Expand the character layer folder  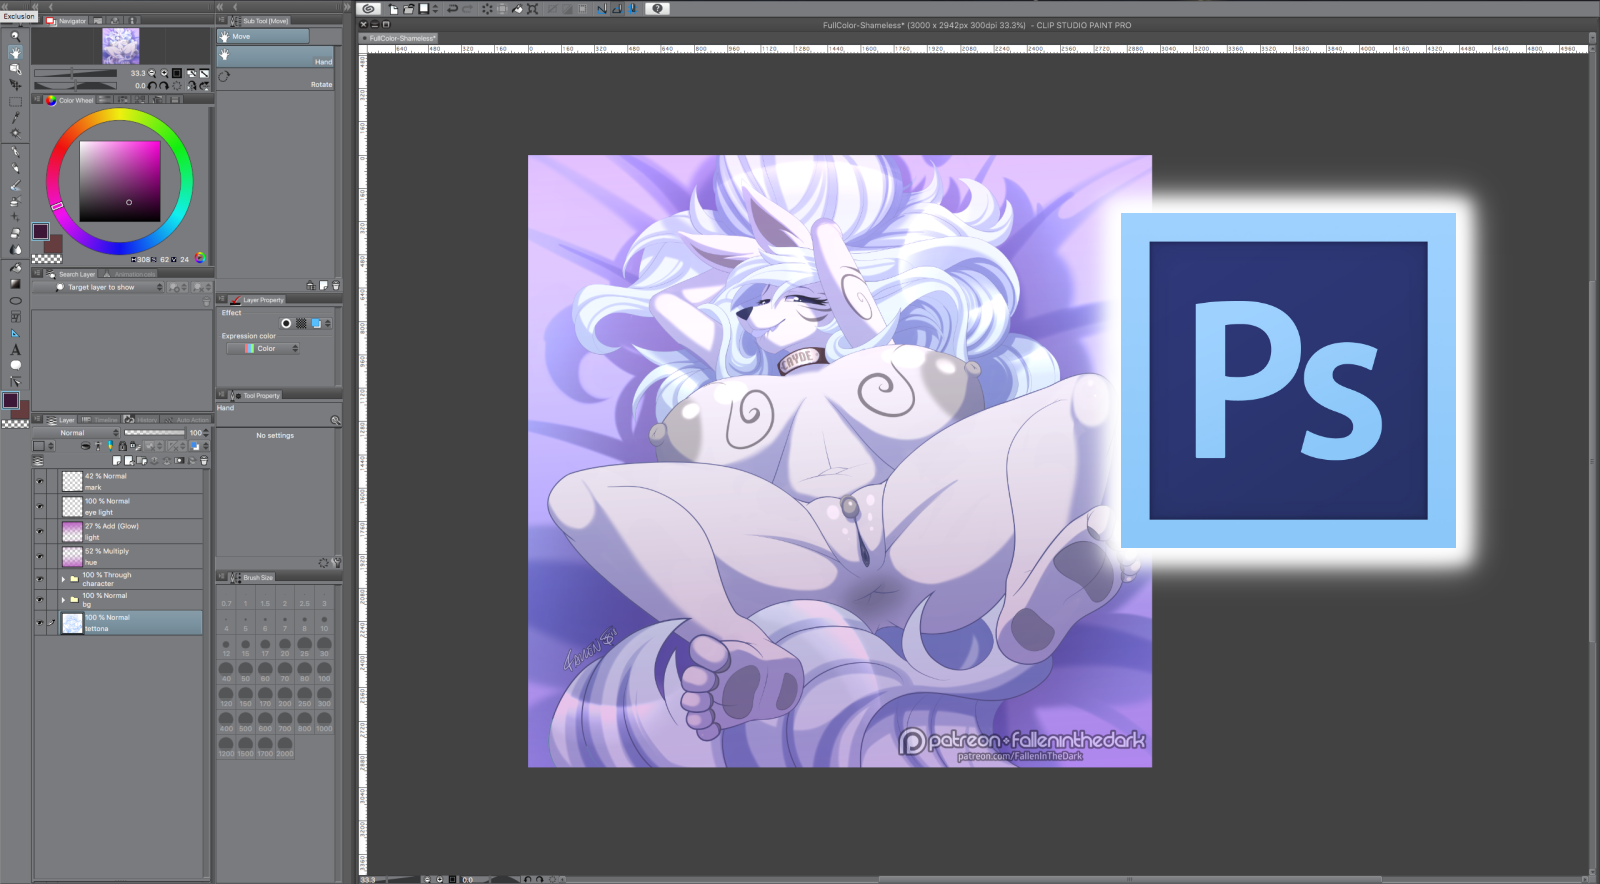click(63, 579)
